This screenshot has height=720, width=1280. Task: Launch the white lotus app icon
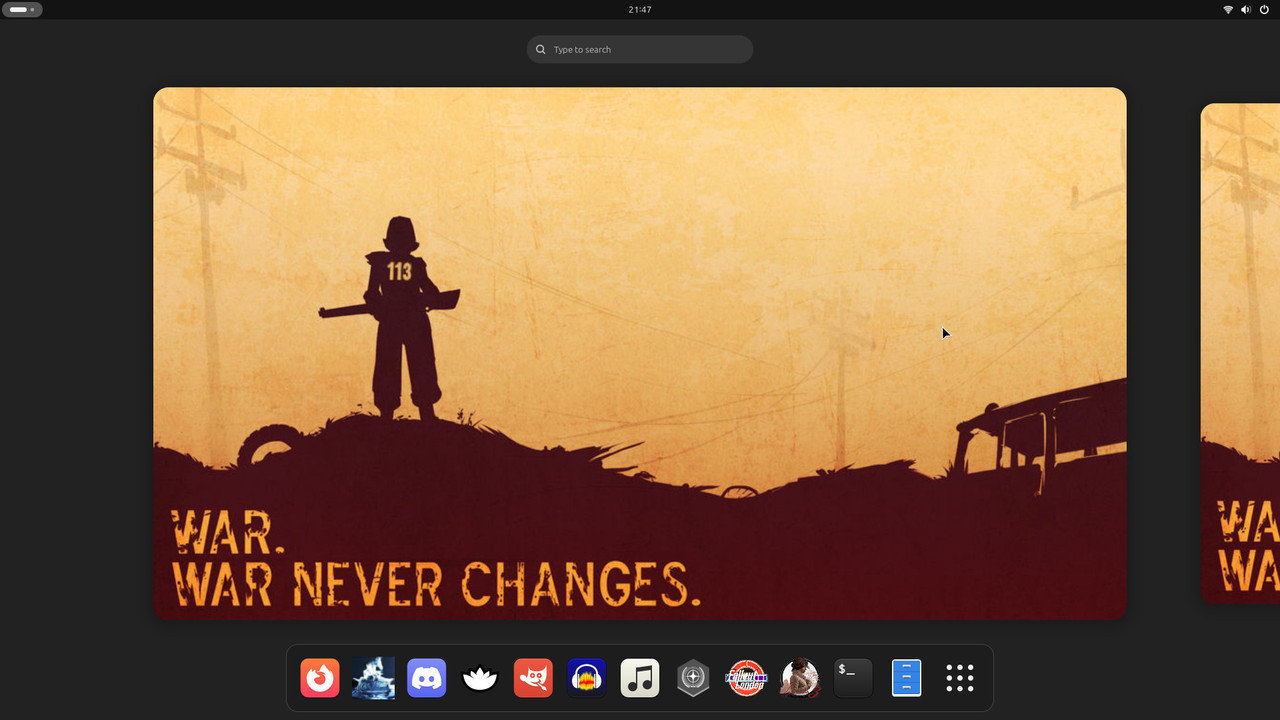(480, 678)
